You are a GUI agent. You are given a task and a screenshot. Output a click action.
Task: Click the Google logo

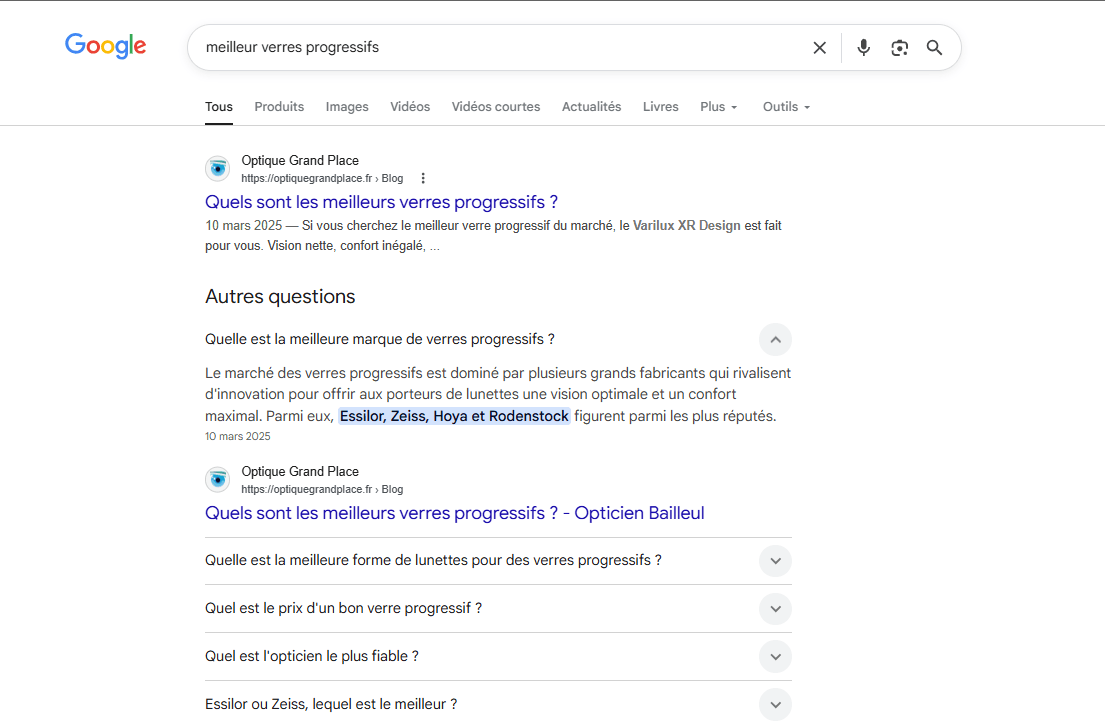click(106, 46)
